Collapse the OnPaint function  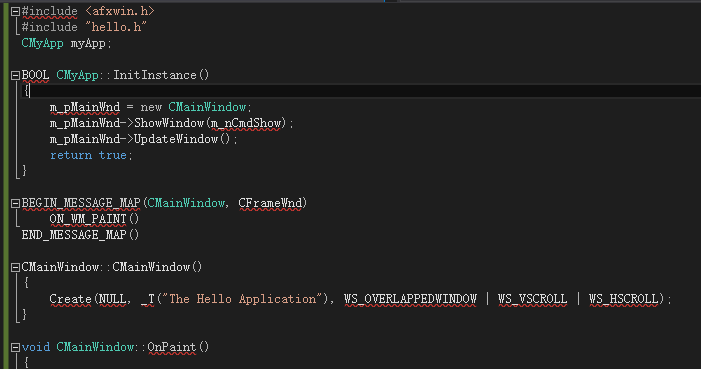click(15, 347)
